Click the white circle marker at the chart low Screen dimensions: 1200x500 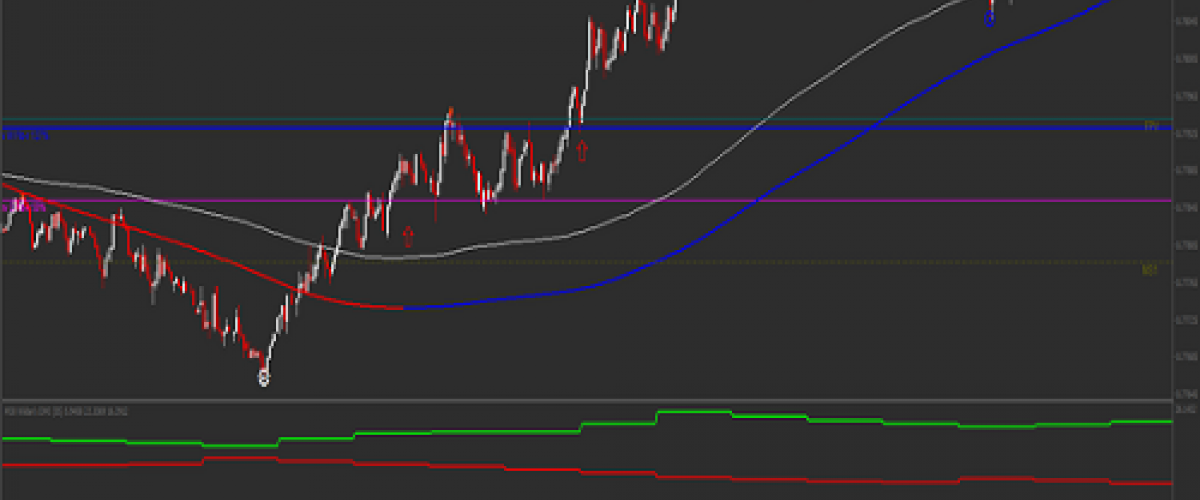point(264,378)
